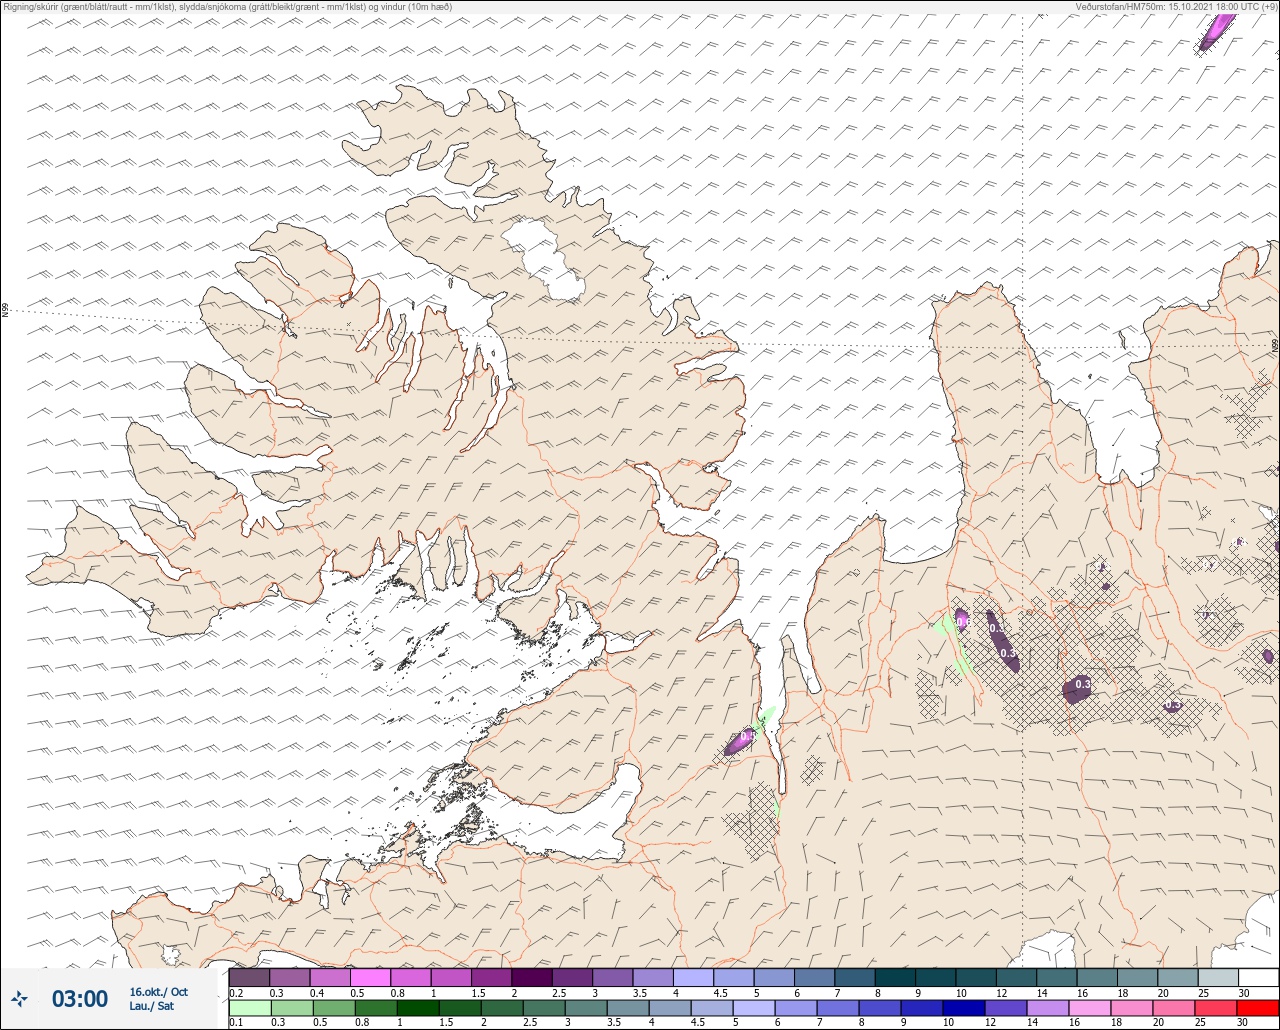The width and height of the screenshot is (1280, 1030).
Task: Select the light periwinkle swatch labeled 4 in upper legend
Action: [x=693, y=977]
